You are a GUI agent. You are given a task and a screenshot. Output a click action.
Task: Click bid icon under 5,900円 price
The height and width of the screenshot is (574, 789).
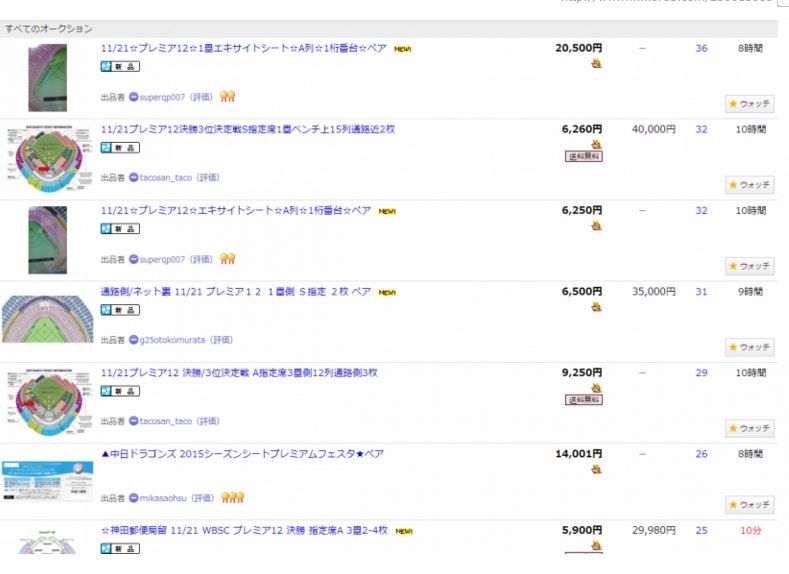coord(596,545)
